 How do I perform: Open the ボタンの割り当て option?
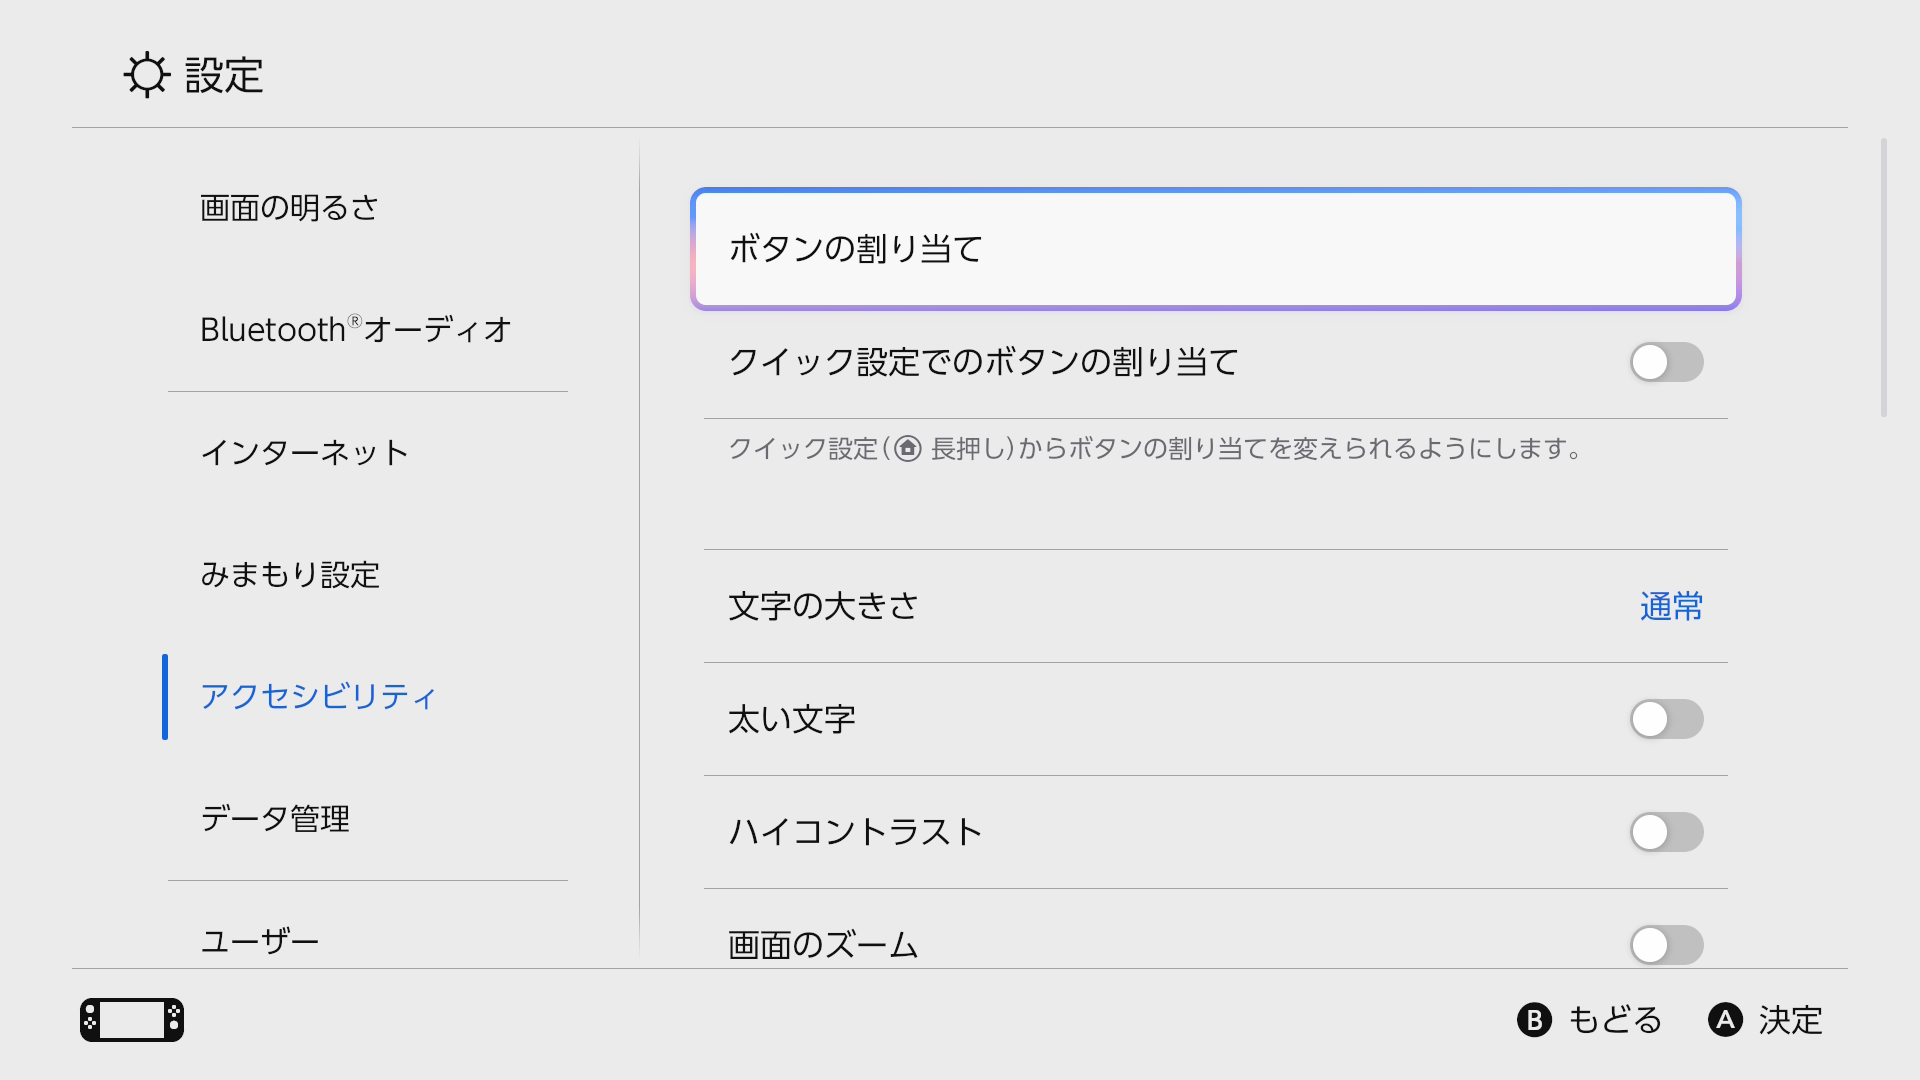(x=1215, y=249)
